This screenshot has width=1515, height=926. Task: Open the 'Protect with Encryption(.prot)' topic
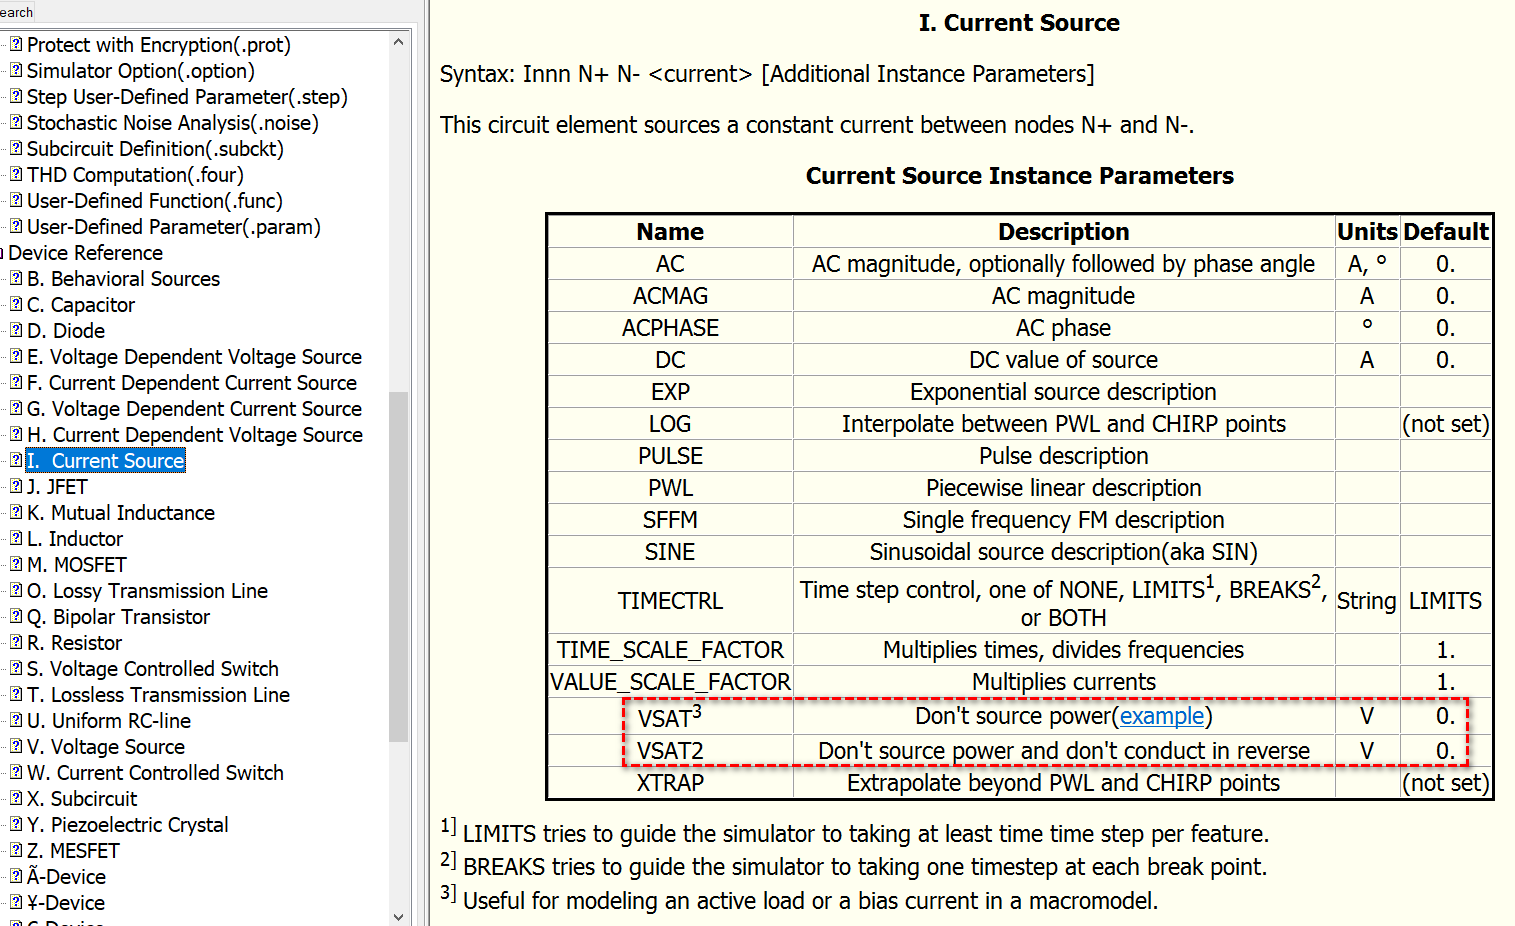click(x=159, y=45)
